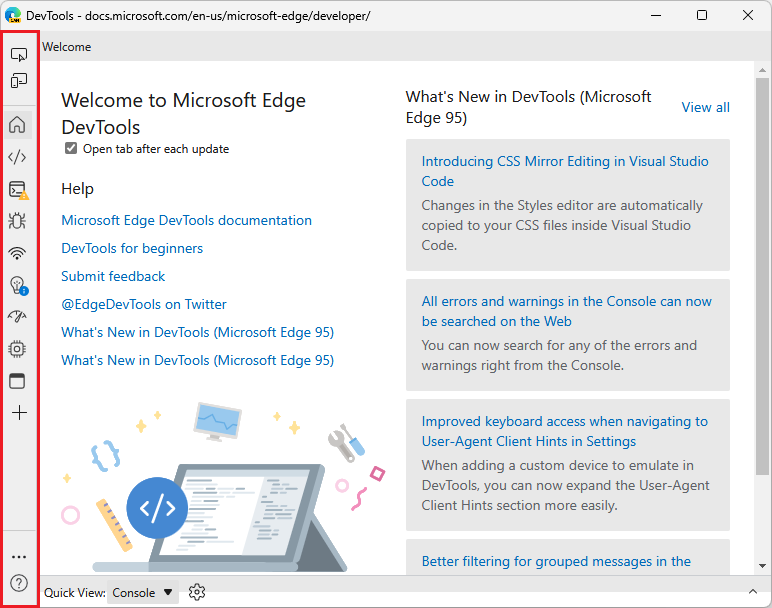Click the View all link
This screenshot has width=772, height=608.
(705, 107)
